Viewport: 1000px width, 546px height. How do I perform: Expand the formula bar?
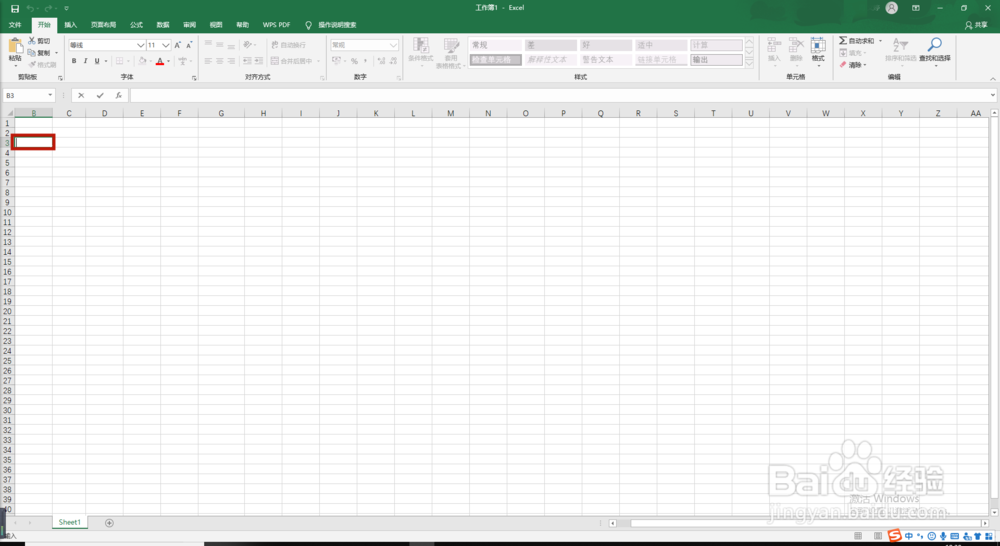pyautogui.click(x=993, y=96)
